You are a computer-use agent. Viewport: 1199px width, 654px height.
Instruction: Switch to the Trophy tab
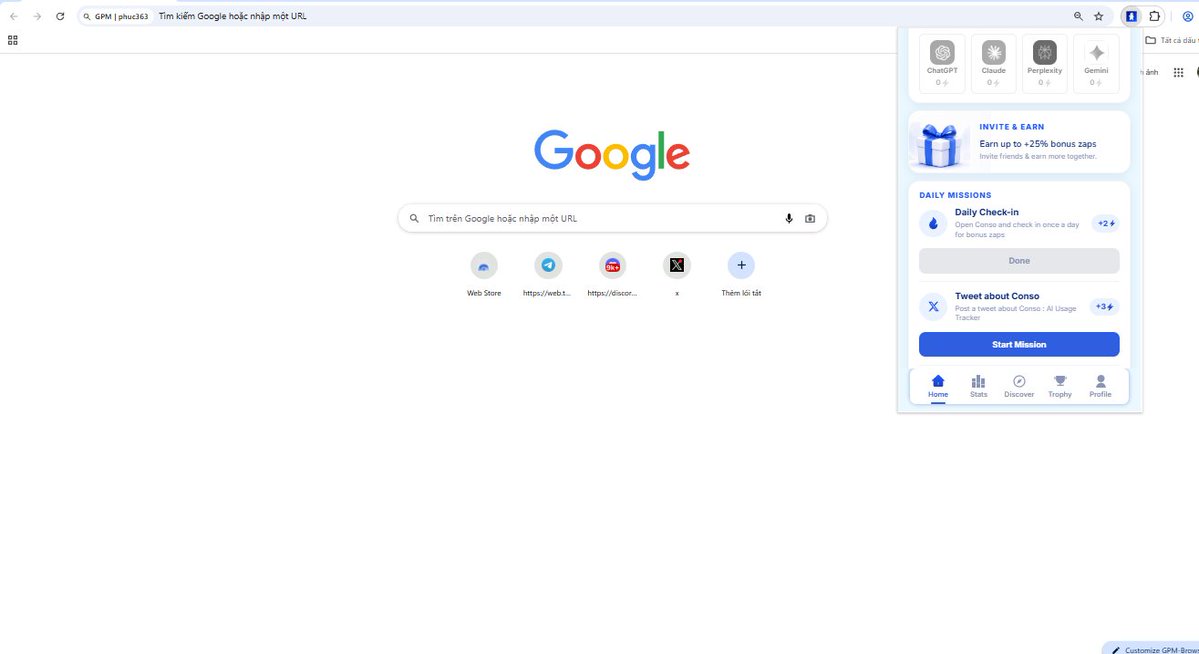click(x=1059, y=387)
